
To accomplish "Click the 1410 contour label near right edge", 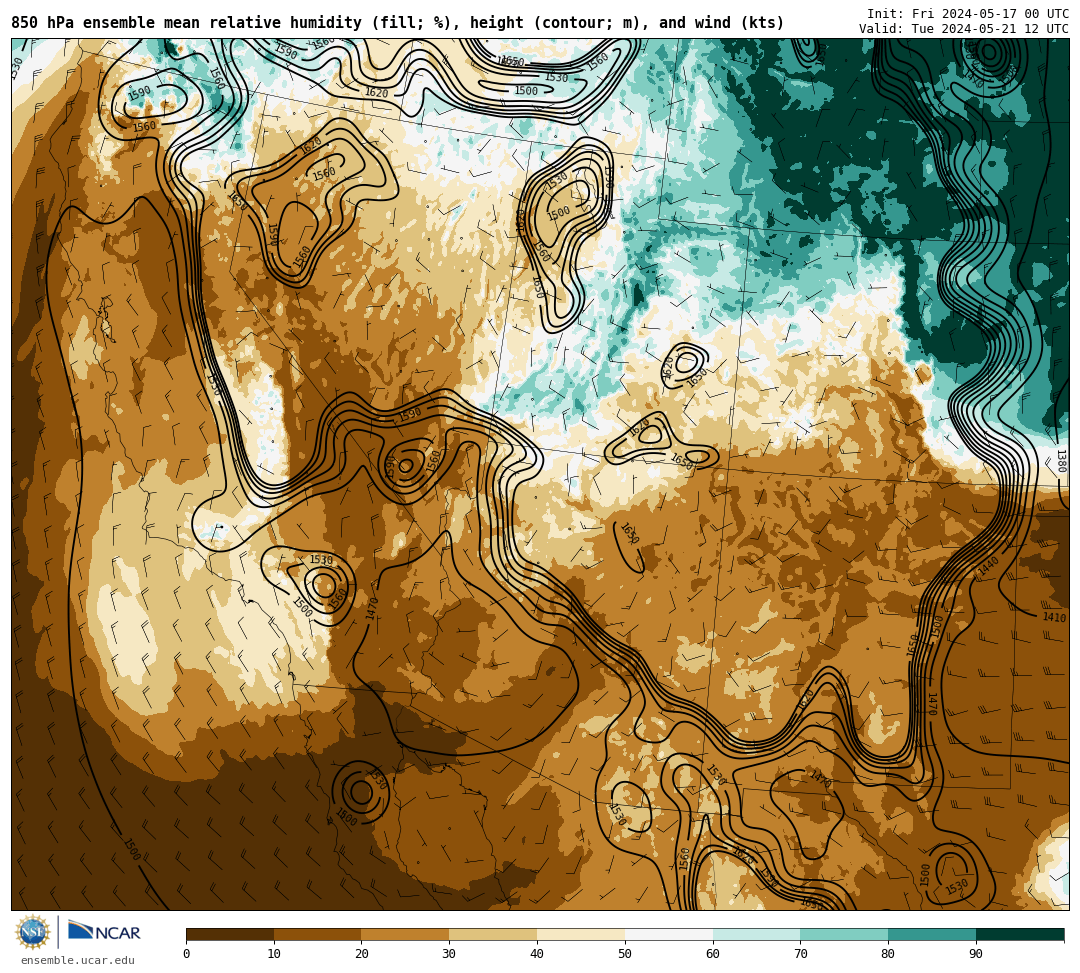I will 1055,617.
